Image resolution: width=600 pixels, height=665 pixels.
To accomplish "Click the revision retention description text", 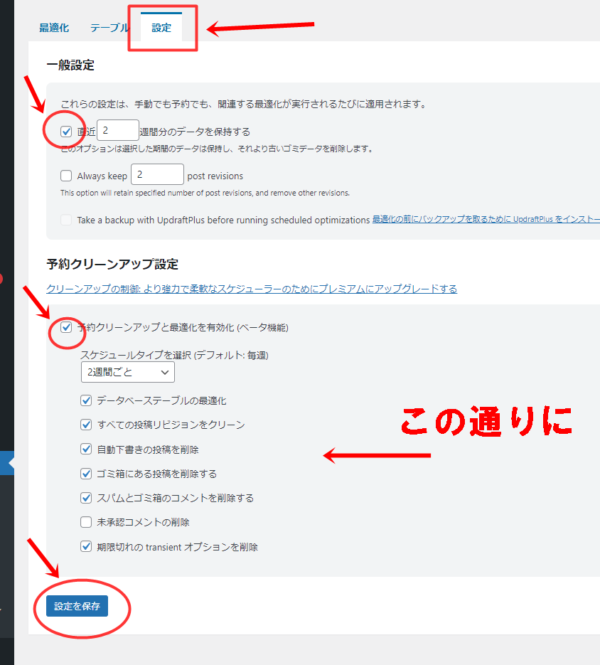I will (205, 193).
